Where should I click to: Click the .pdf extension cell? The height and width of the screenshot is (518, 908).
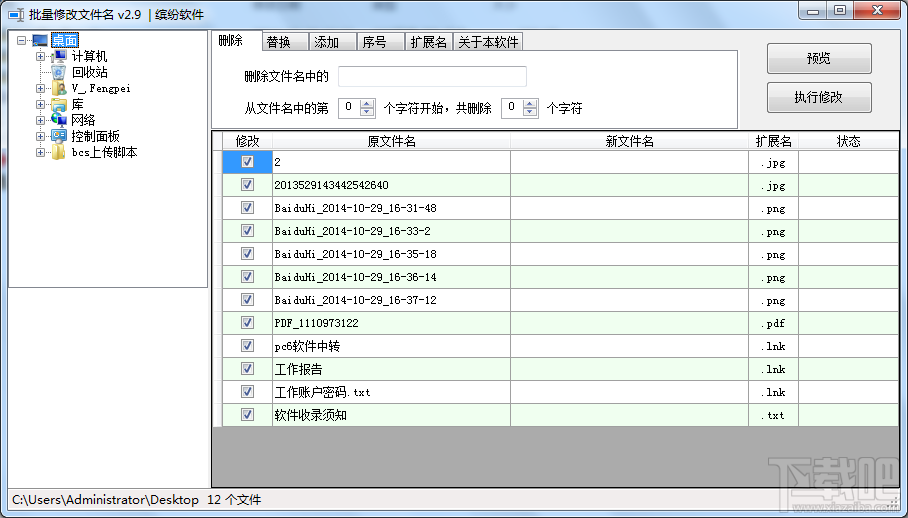coord(774,323)
